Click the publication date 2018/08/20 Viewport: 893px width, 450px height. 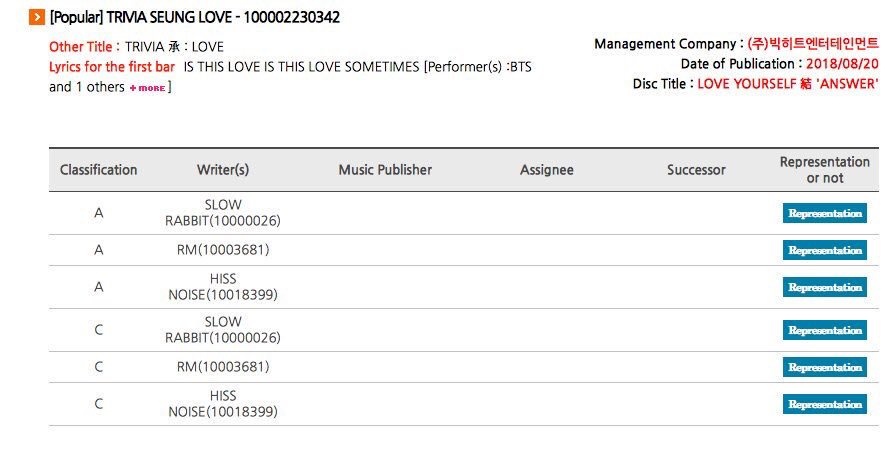pos(842,64)
